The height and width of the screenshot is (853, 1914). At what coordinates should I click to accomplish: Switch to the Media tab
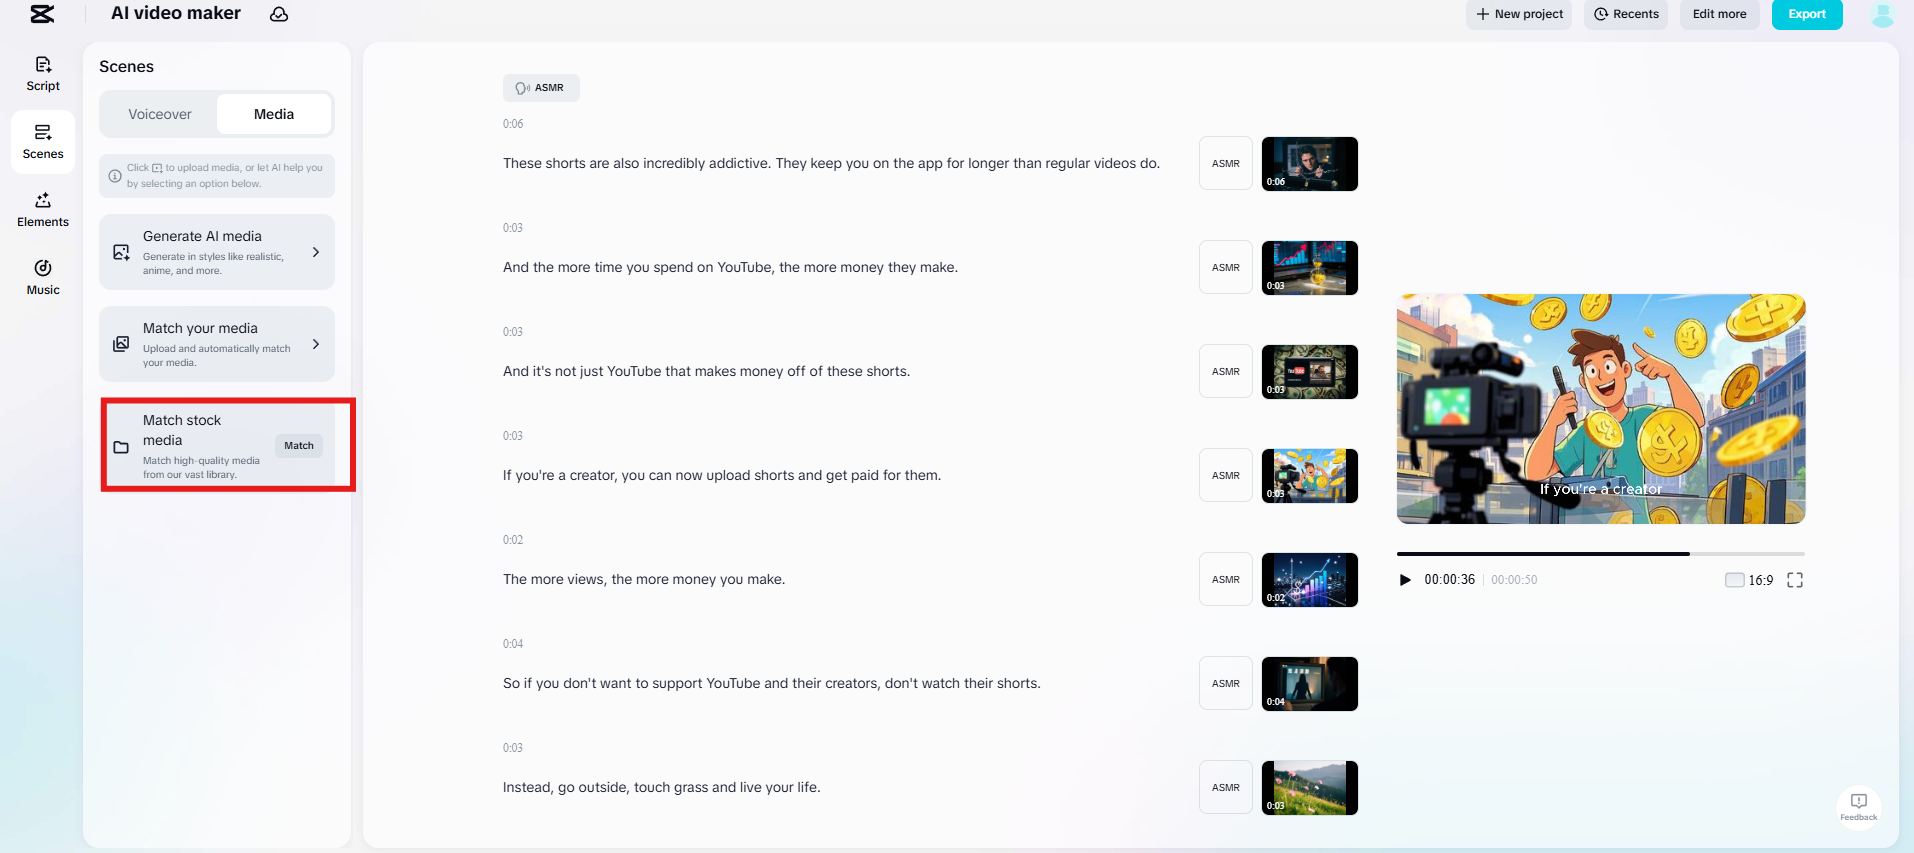point(274,114)
